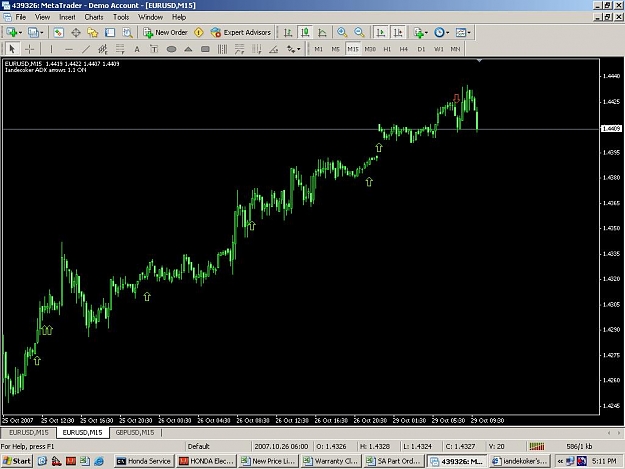Open the File menu
Screen dimensions: 625x469
(21, 17)
